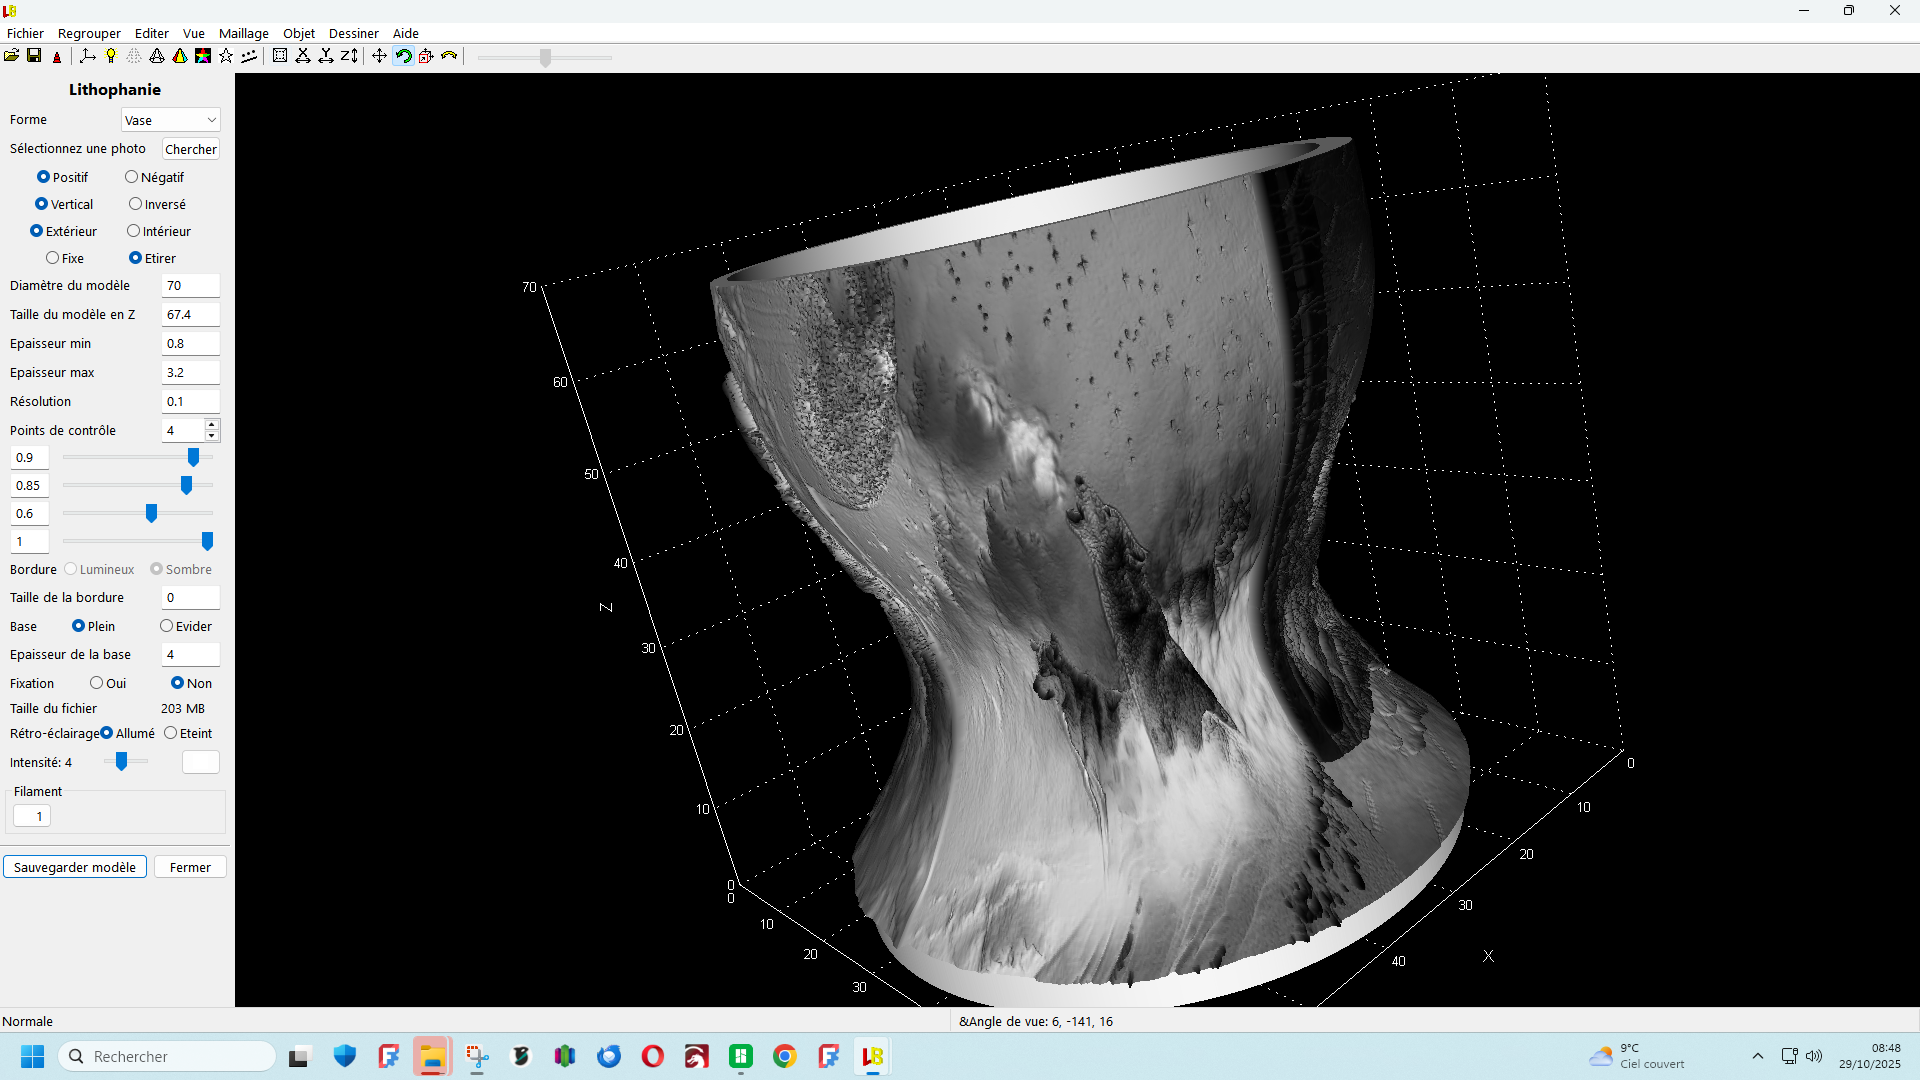
Task: Click the floppy disk save icon
Action: pyautogui.click(x=34, y=56)
